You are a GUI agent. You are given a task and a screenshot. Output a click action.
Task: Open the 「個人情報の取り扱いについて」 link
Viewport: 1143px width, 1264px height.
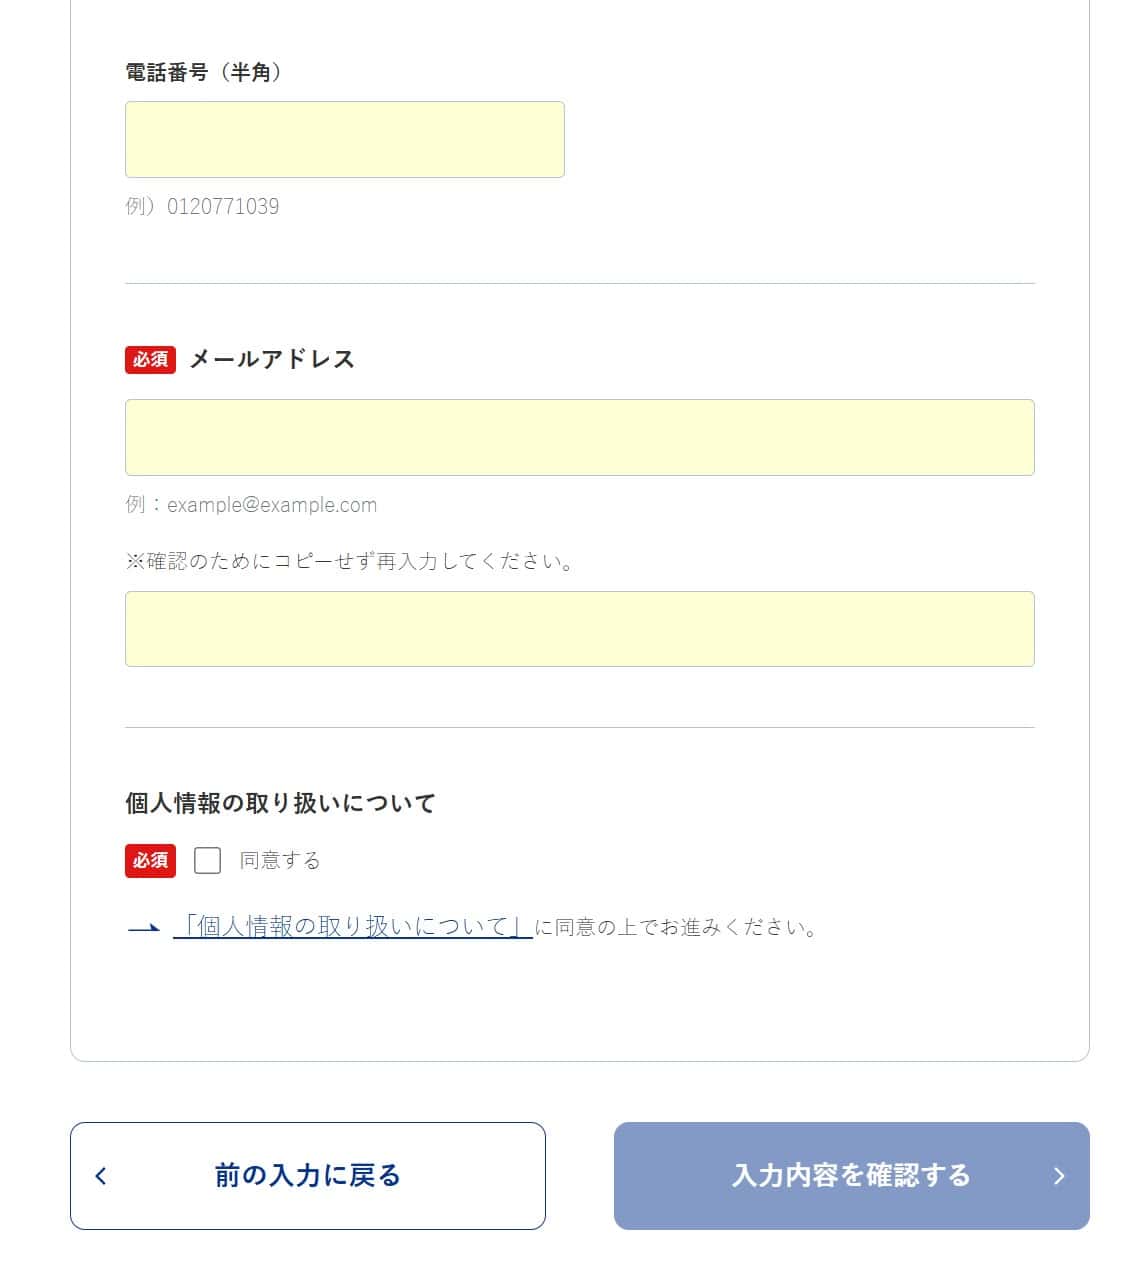[352, 927]
